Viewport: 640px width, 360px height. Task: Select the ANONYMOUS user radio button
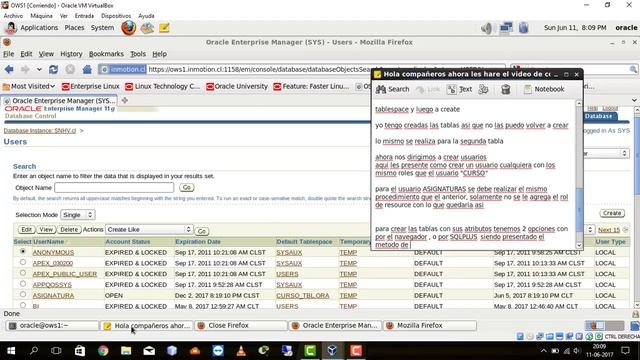[23, 251]
